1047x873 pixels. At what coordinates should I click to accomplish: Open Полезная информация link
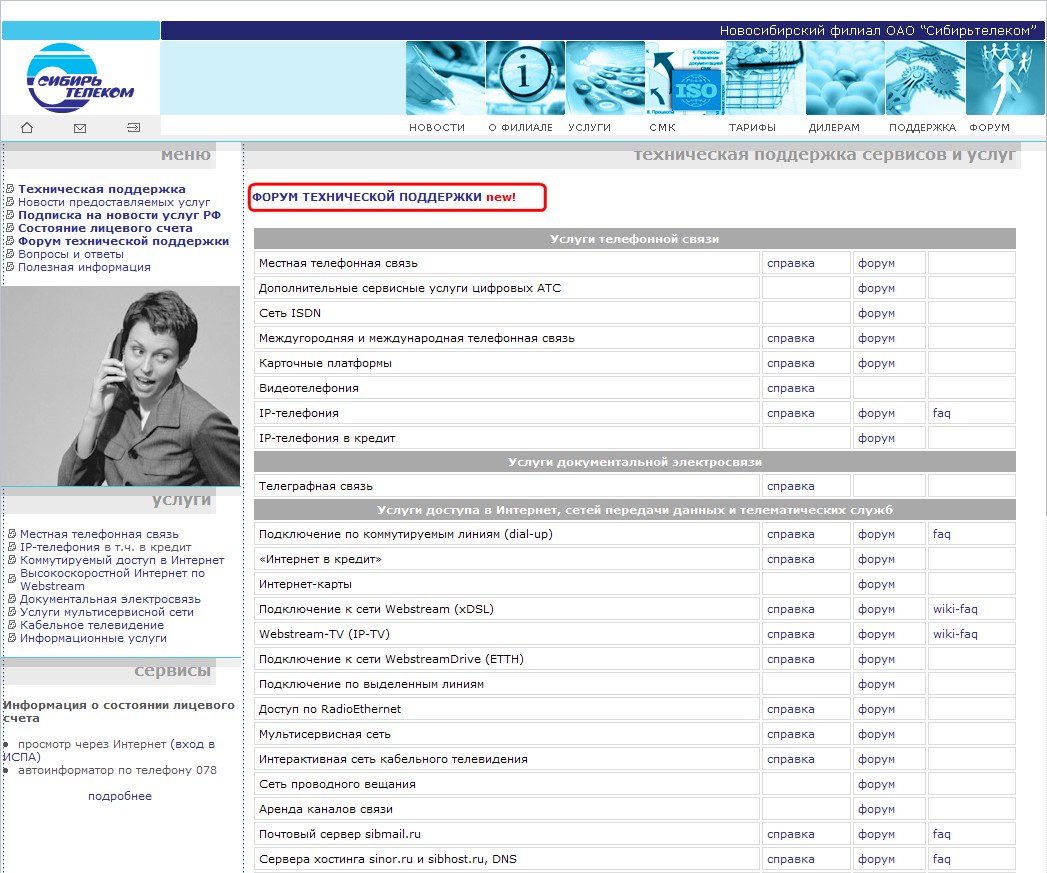tap(84, 267)
